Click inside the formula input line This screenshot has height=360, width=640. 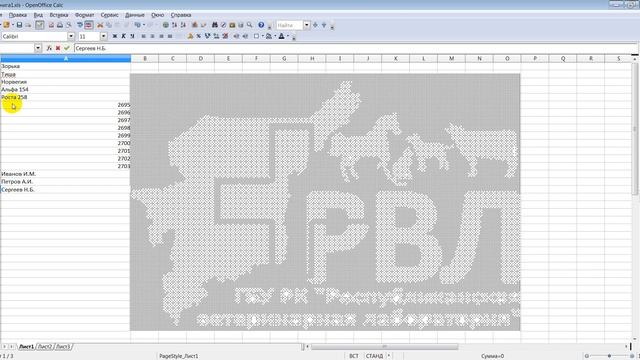click(x=355, y=48)
